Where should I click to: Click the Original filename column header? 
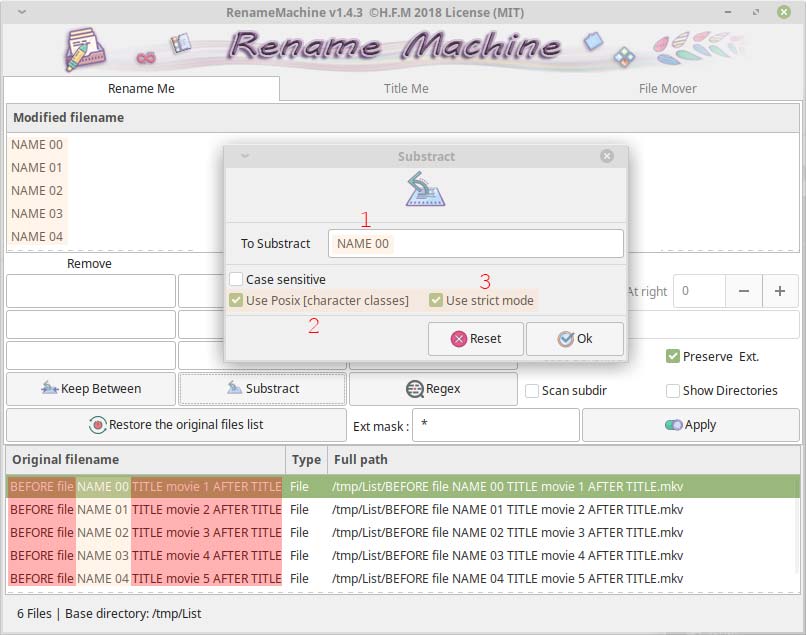[x=145, y=459]
